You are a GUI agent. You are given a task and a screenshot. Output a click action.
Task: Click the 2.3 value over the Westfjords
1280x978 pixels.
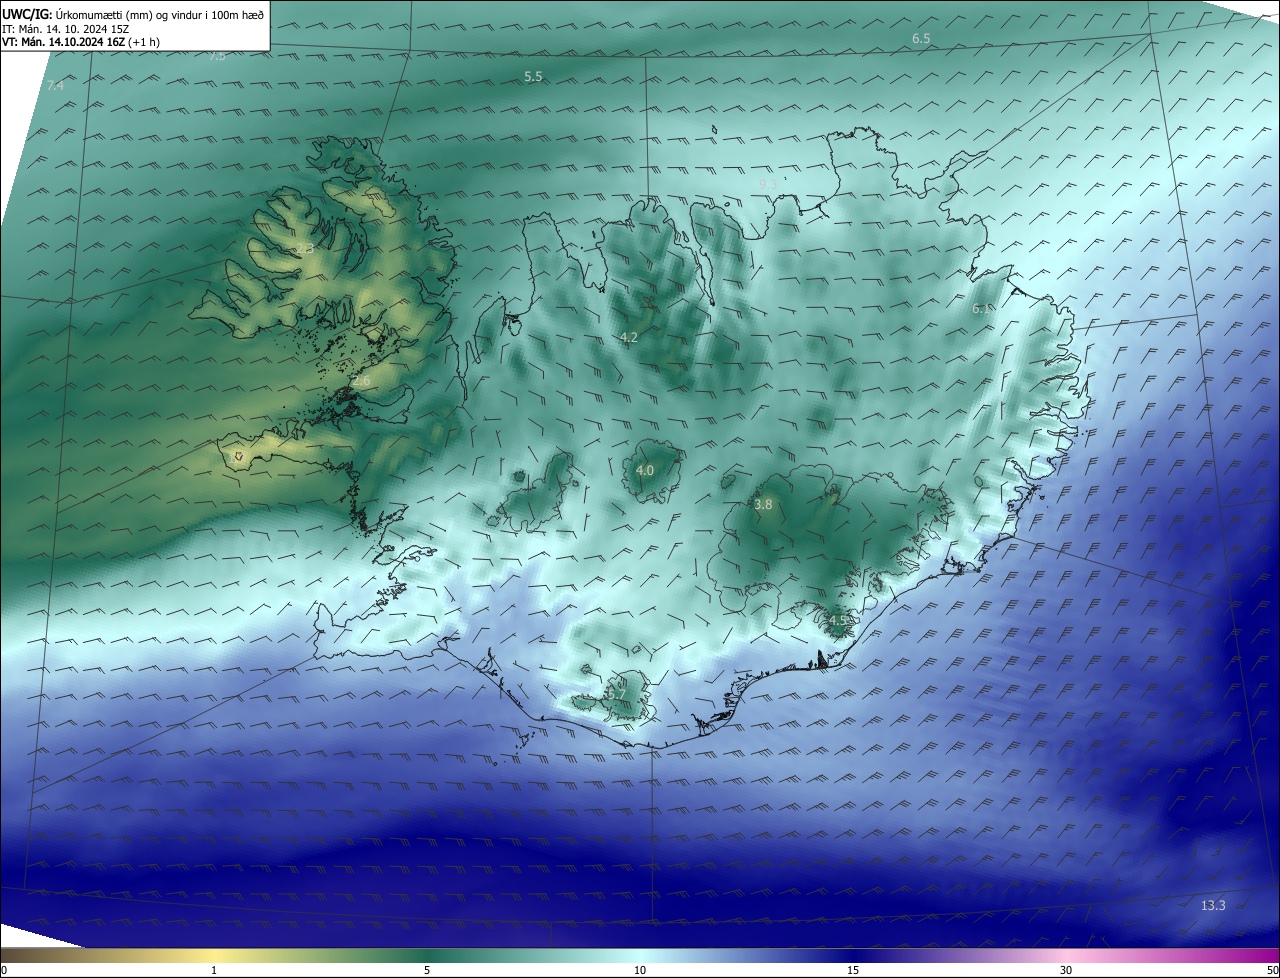[304, 249]
